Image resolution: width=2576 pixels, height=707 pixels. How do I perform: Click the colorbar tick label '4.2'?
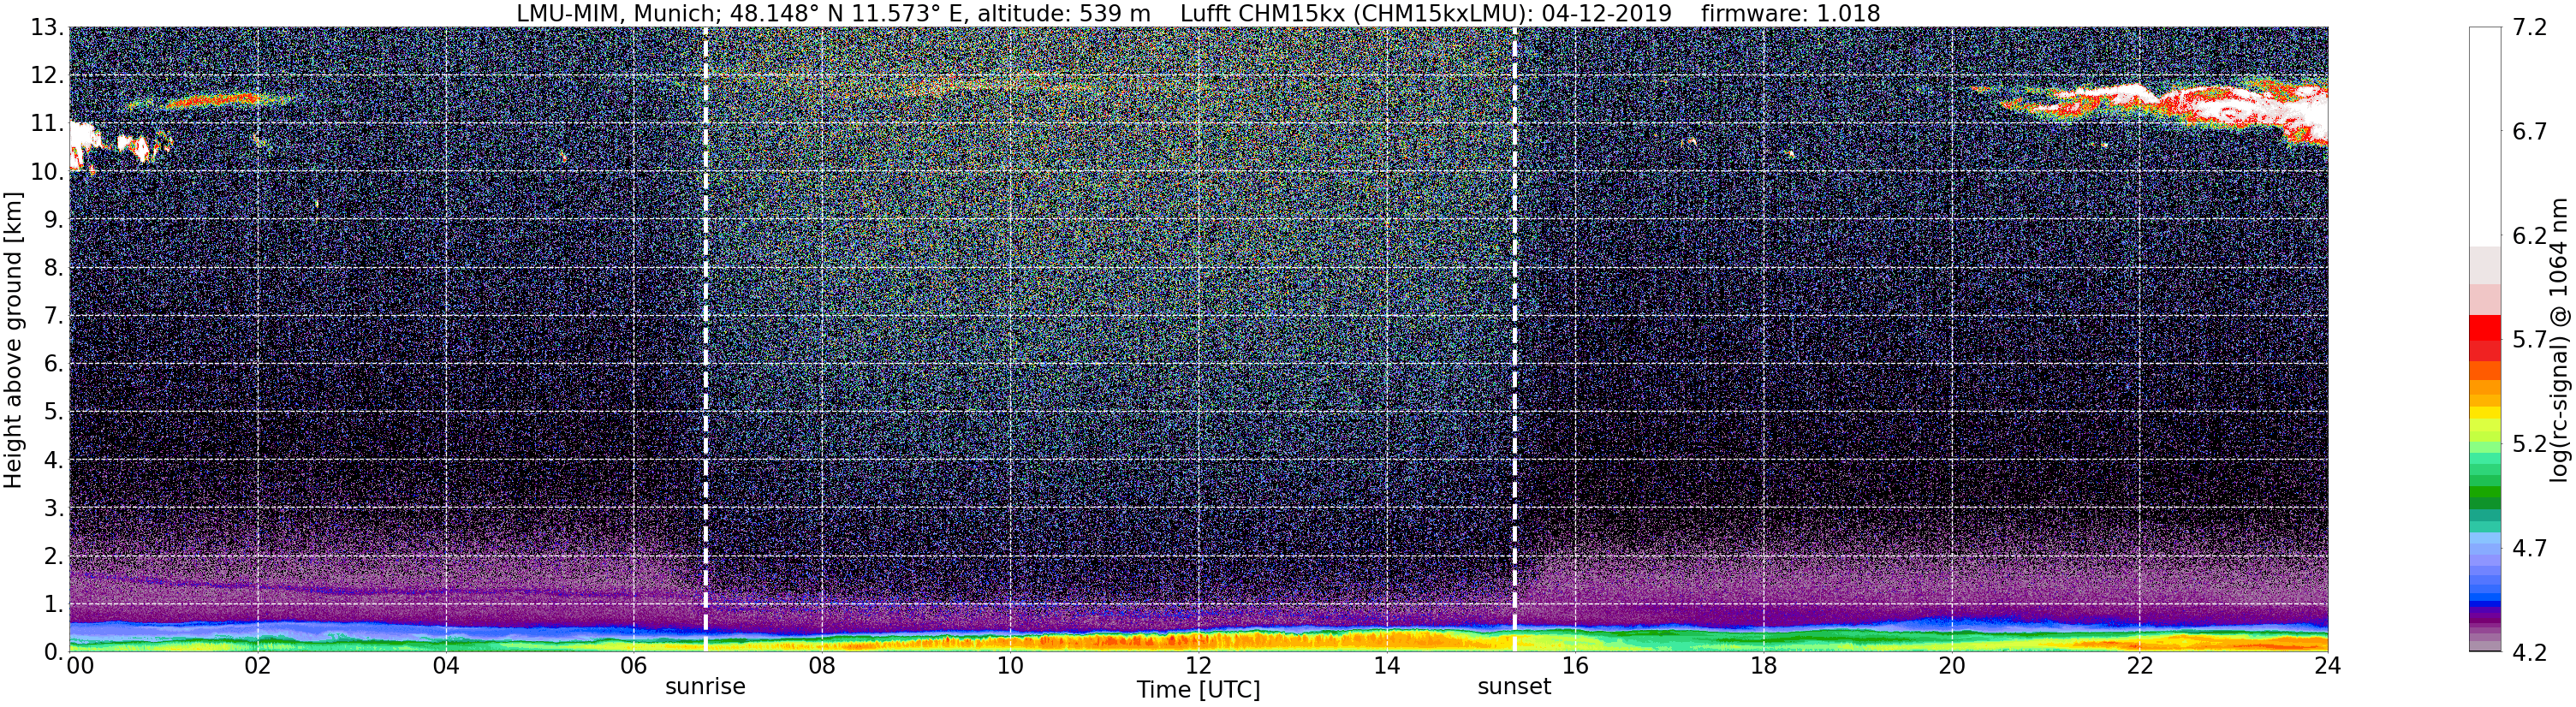tap(2530, 652)
